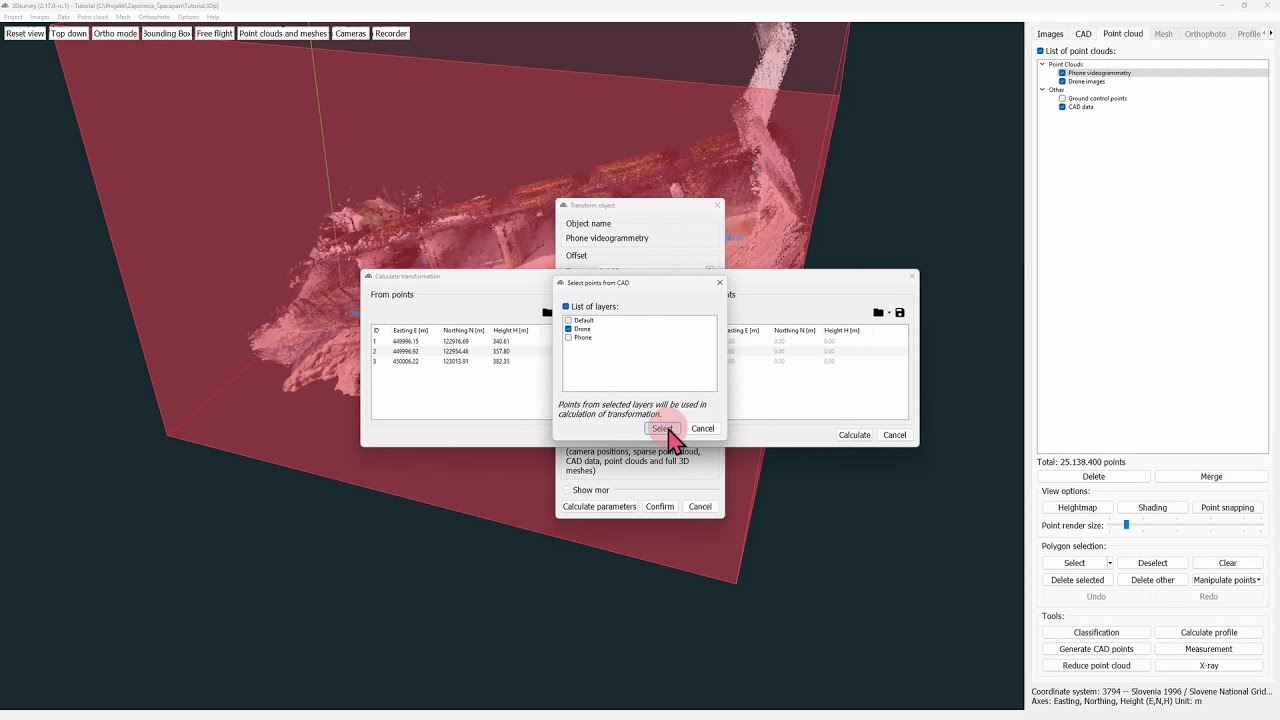Check the Phone layer in the CAD dialog
This screenshot has width=1280, height=720.
tap(568, 337)
